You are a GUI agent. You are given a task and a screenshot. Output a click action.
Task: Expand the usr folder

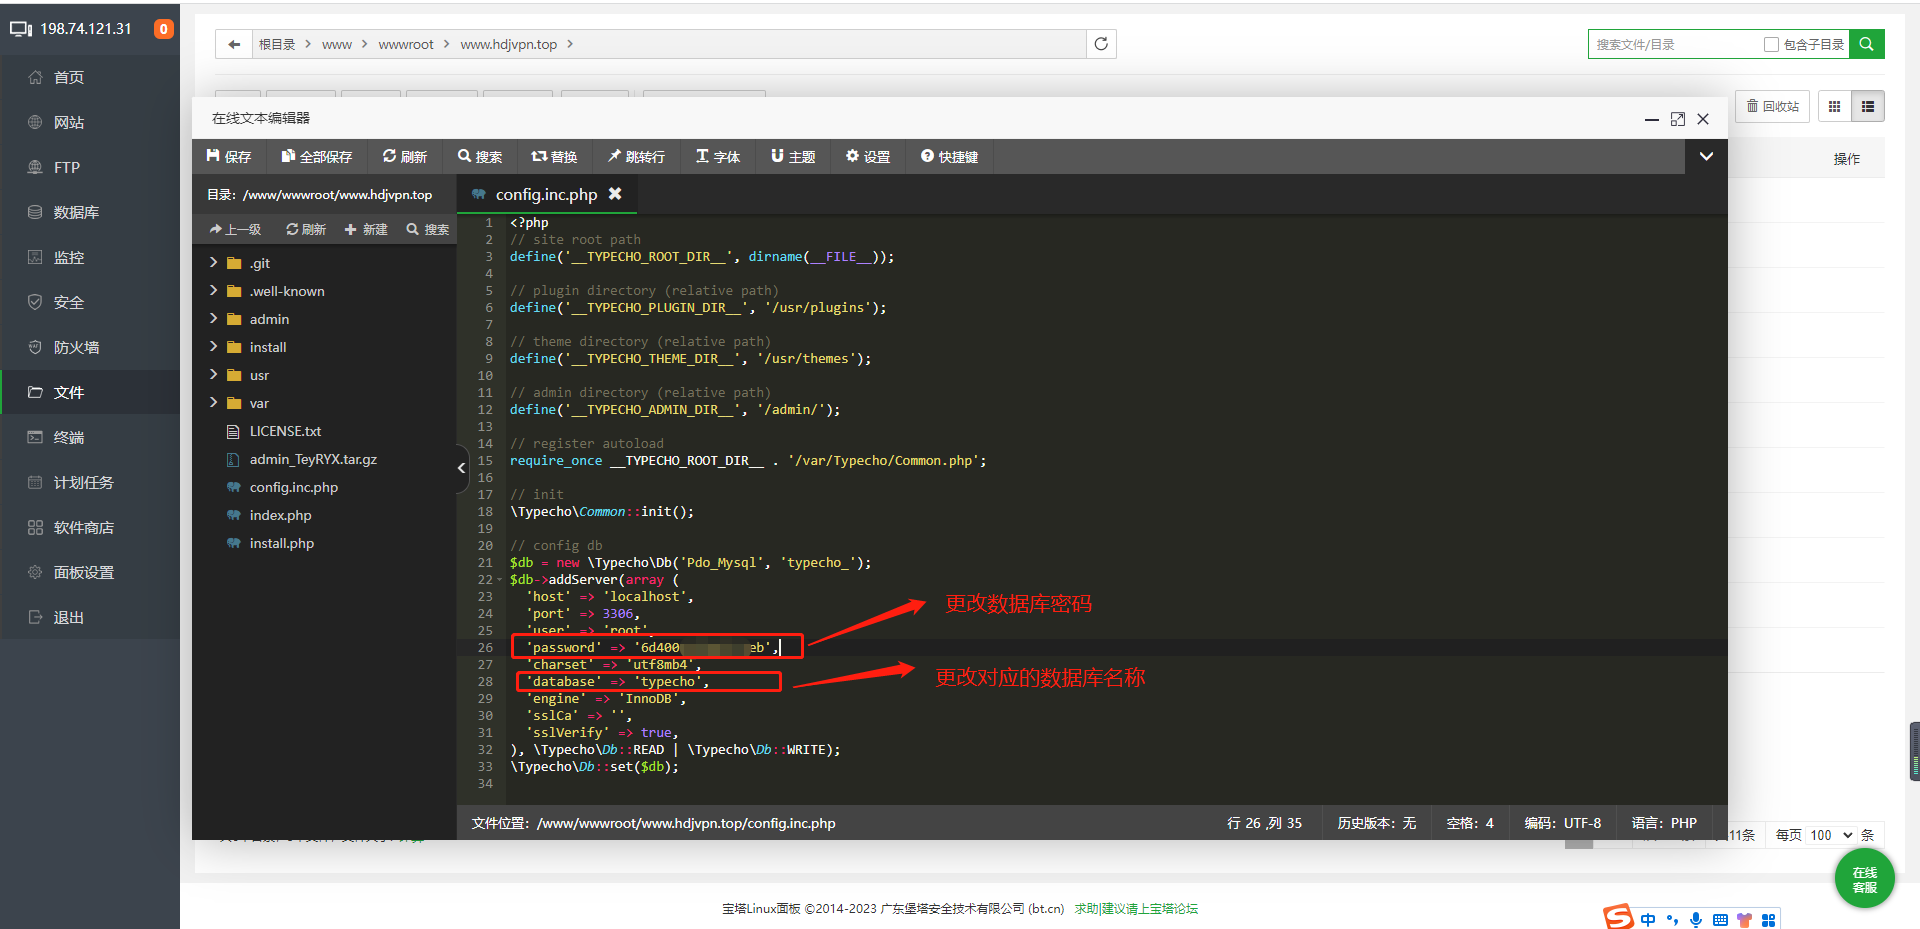(x=213, y=374)
